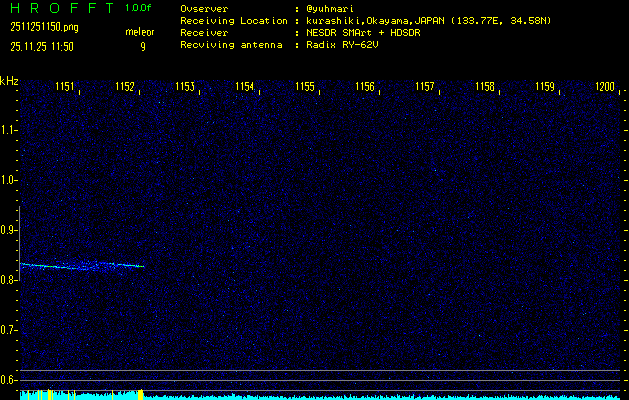The width and height of the screenshot is (629, 400).
Task: Click the yellow spike in bottom power bar
Action: coord(141,394)
